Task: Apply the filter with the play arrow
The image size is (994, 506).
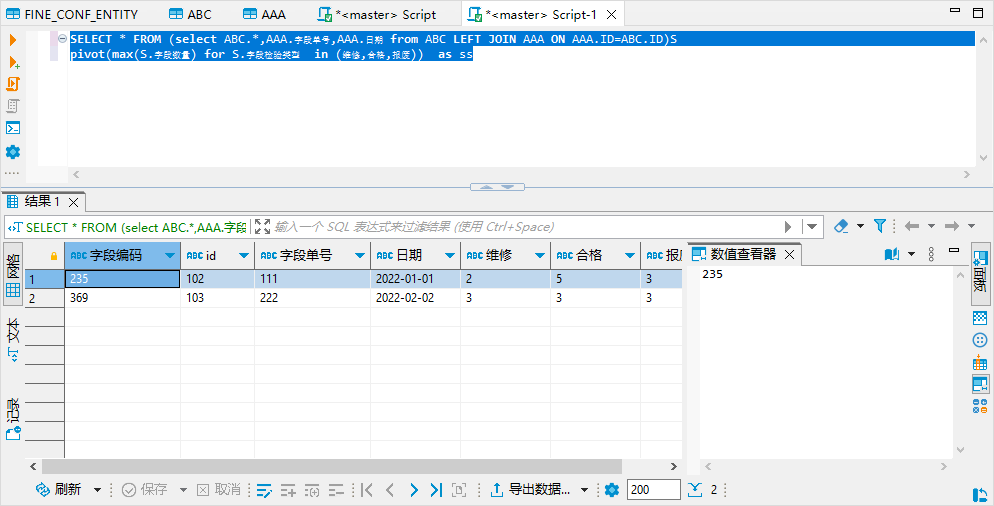Action: (x=788, y=226)
